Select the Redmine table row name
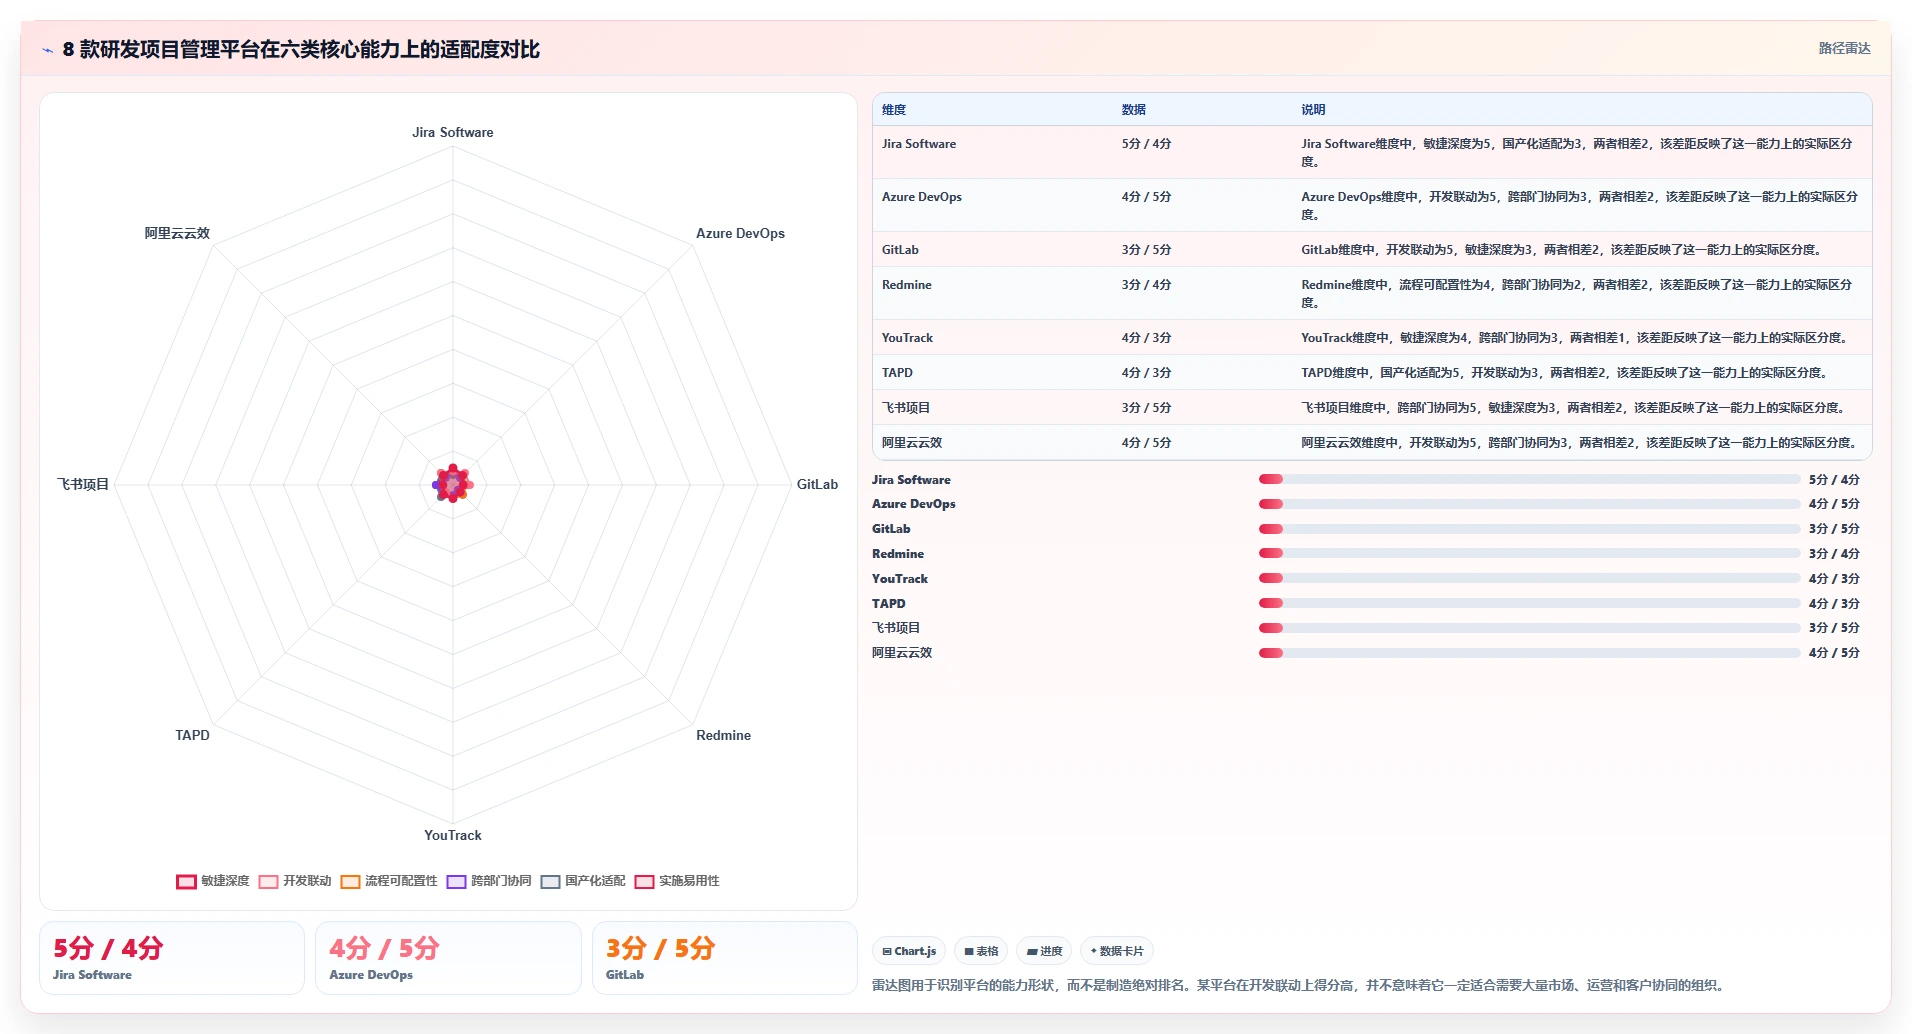This screenshot has height=1034, width=1912. pos(907,285)
